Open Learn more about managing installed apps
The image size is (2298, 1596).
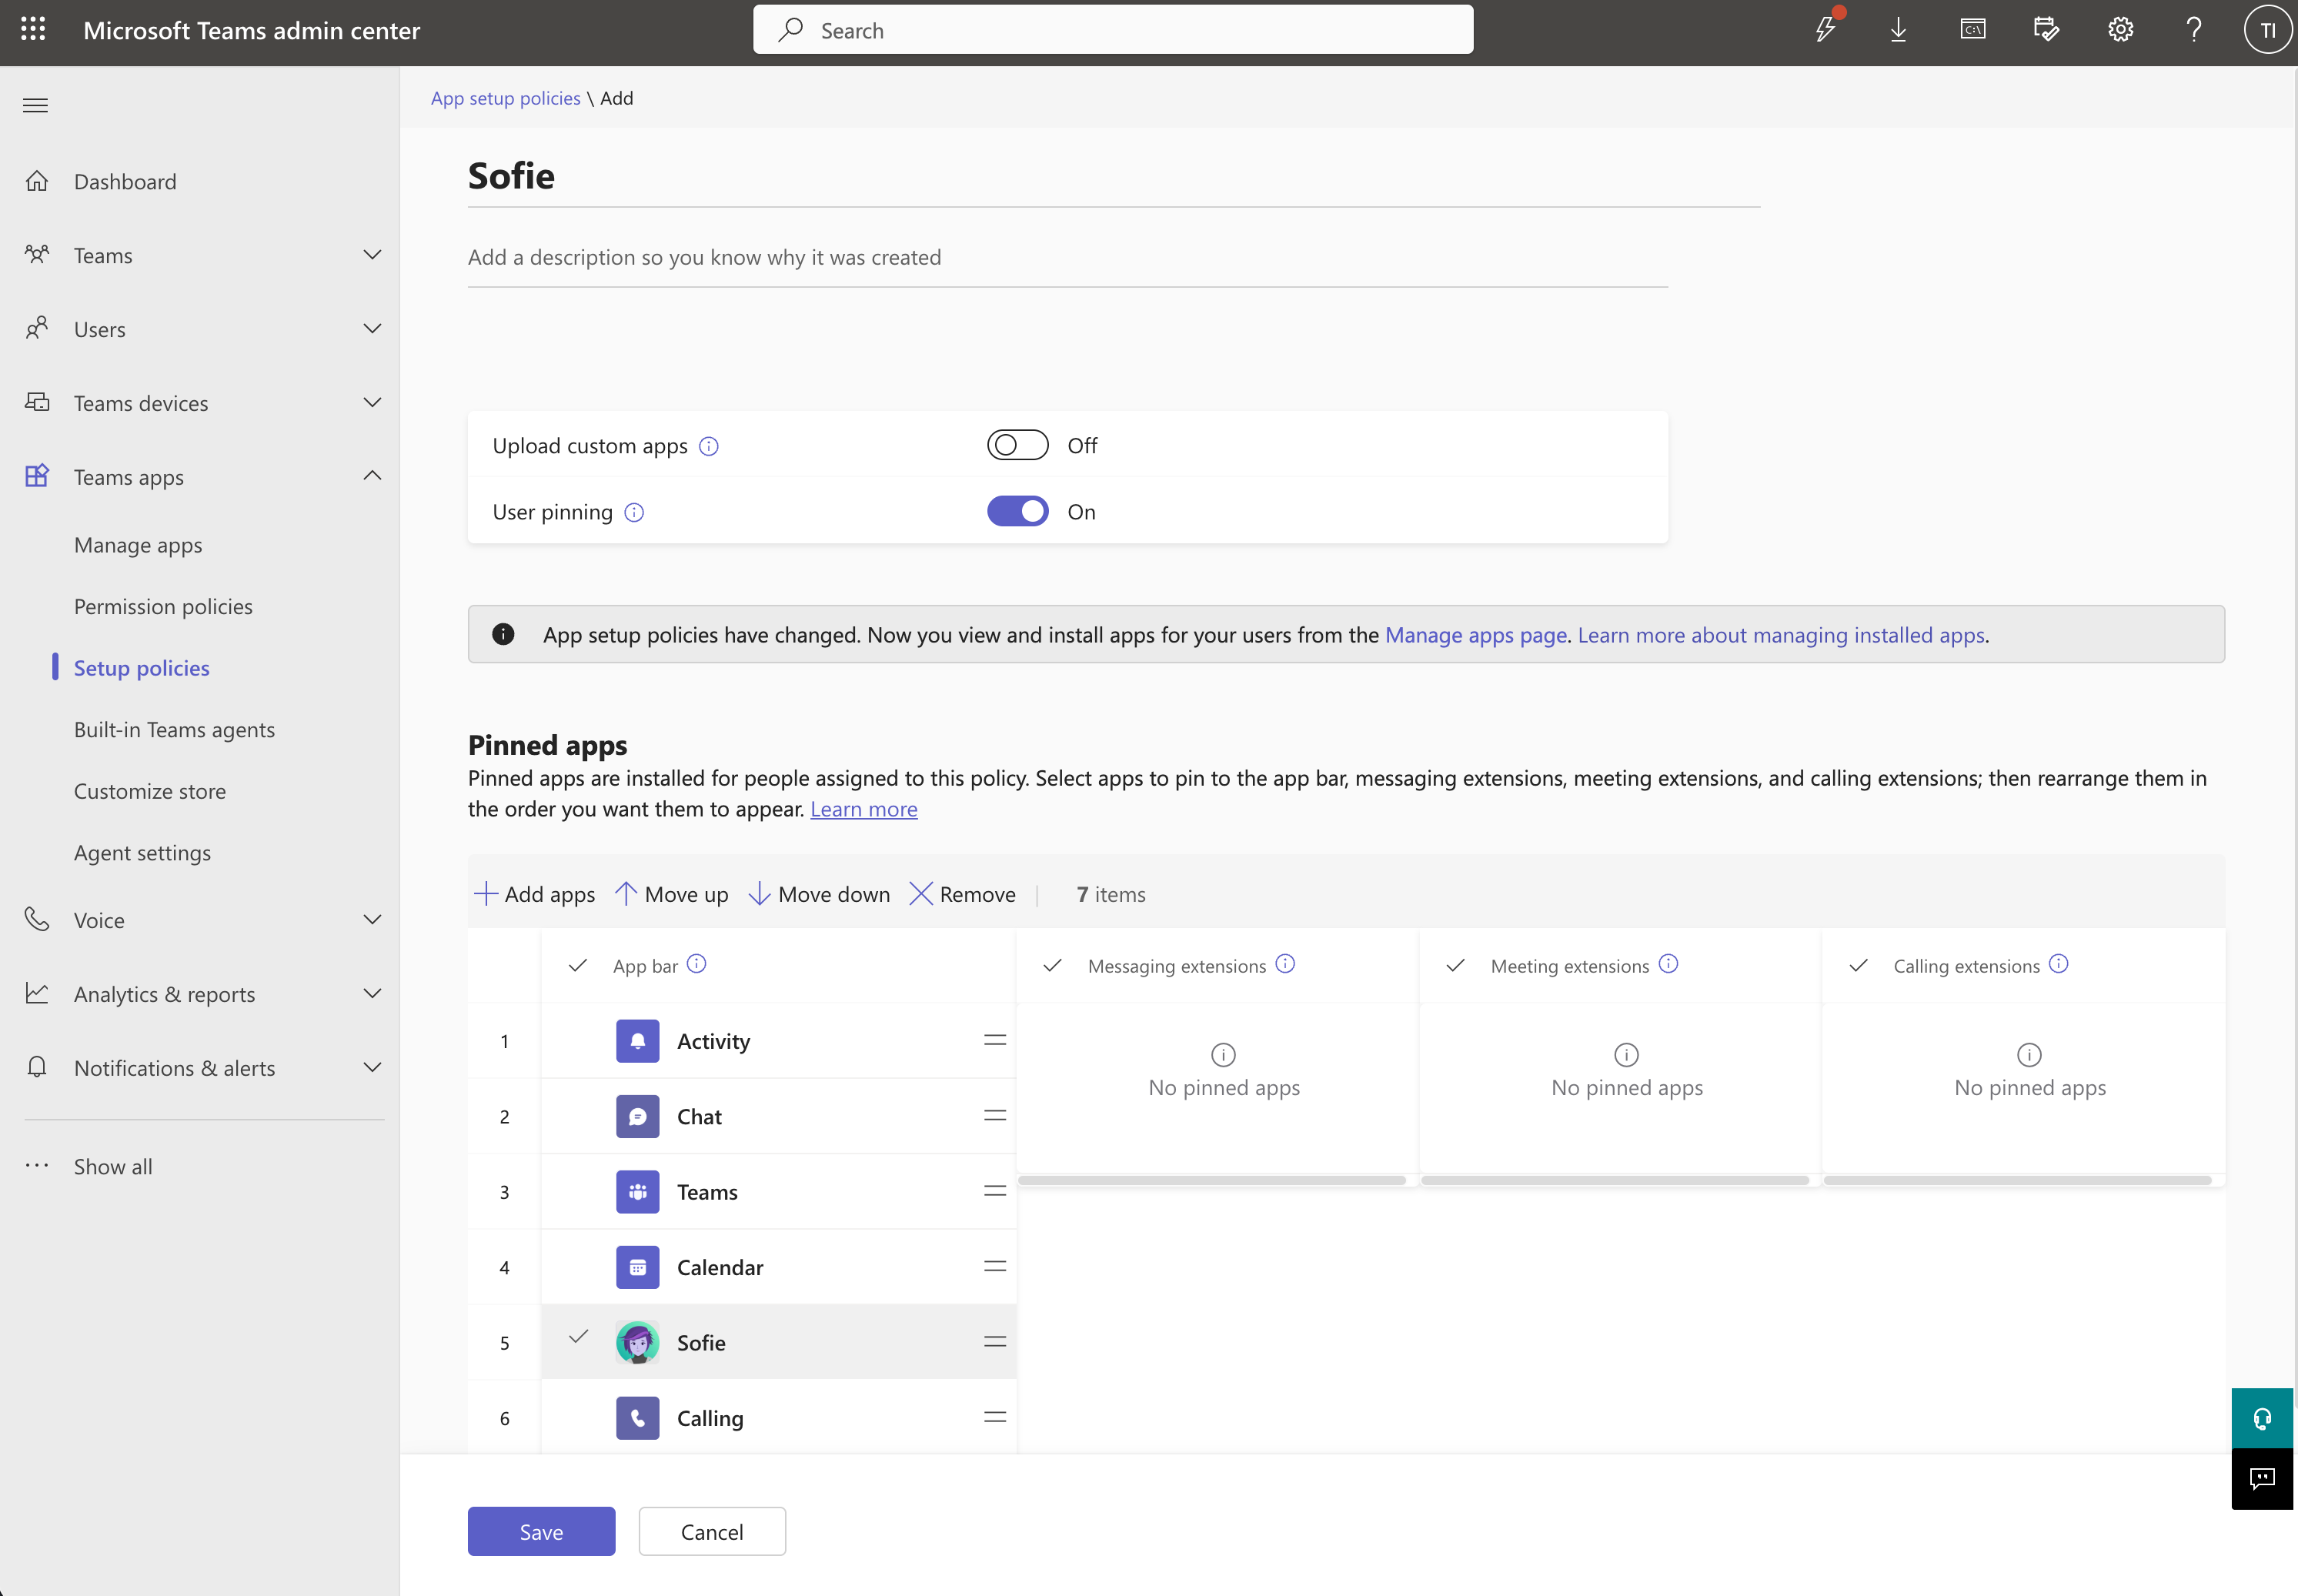pos(1781,635)
